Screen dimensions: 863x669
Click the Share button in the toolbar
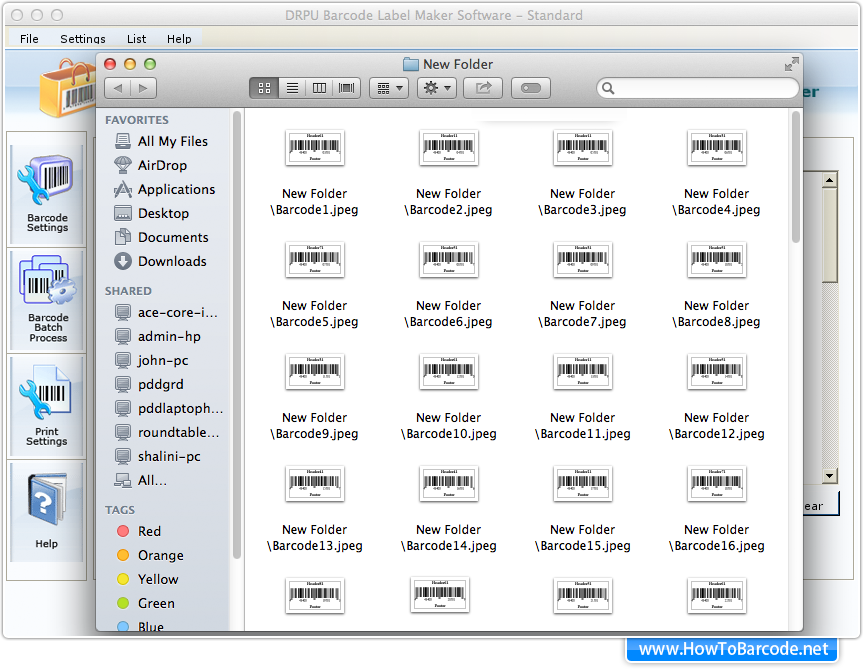[483, 87]
